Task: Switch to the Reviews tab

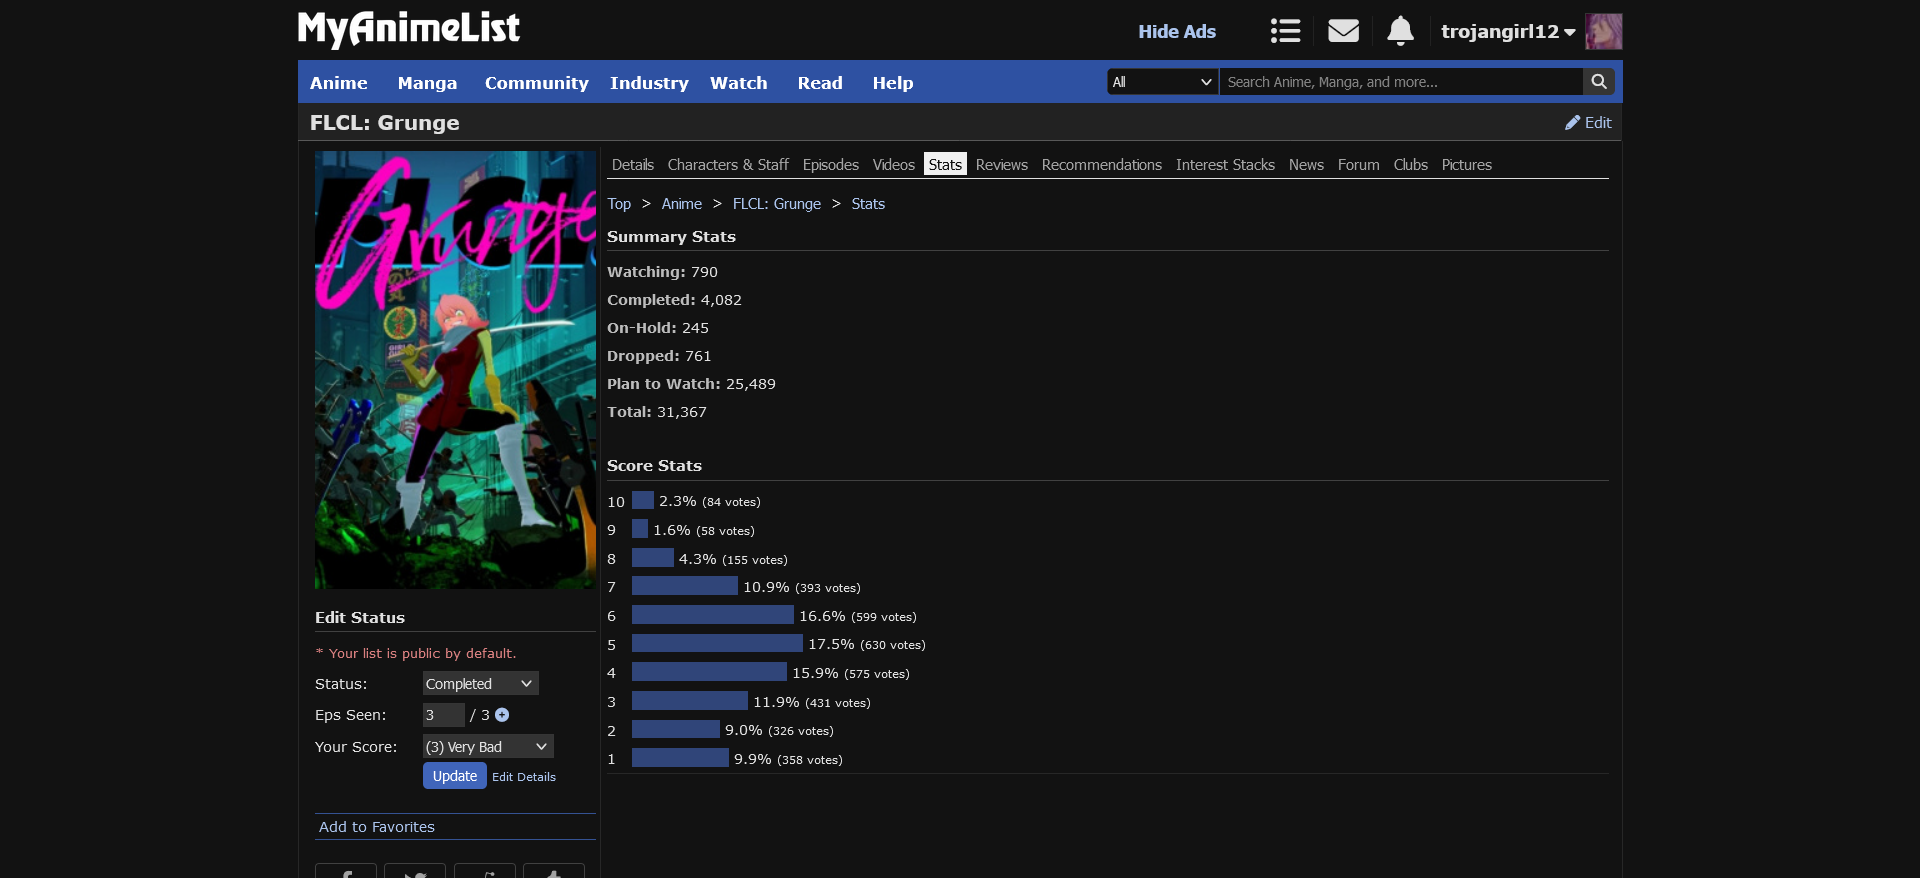Action: 1001,165
